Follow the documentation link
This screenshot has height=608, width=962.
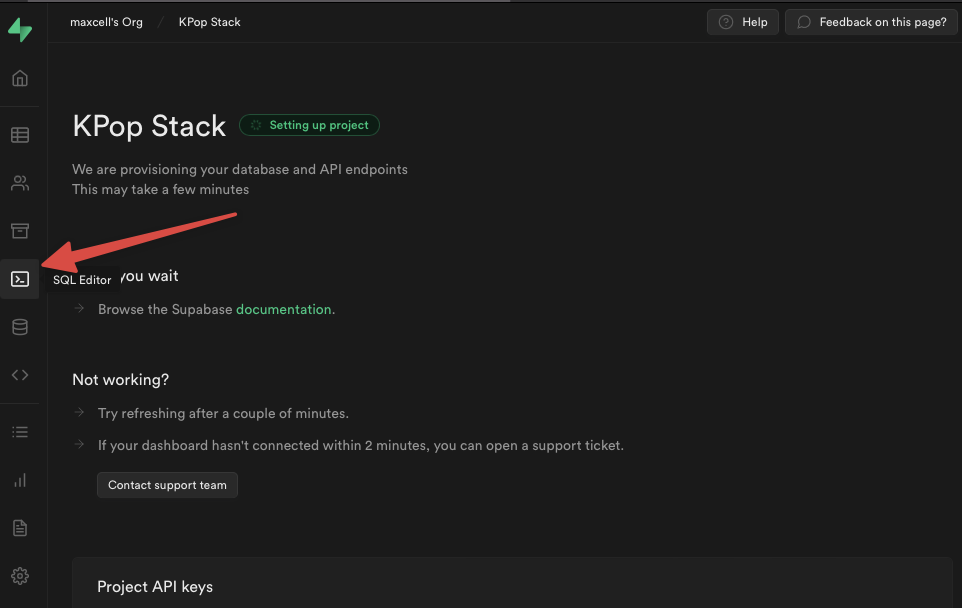283,309
